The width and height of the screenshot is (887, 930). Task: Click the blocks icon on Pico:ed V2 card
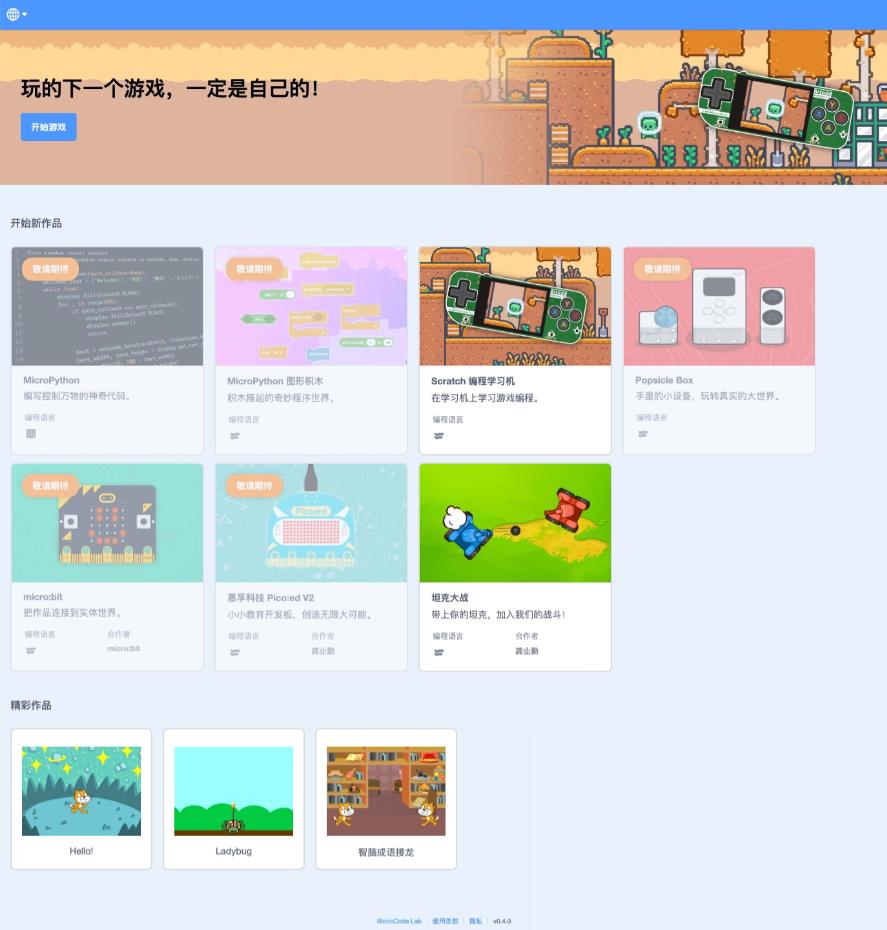coord(234,652)
